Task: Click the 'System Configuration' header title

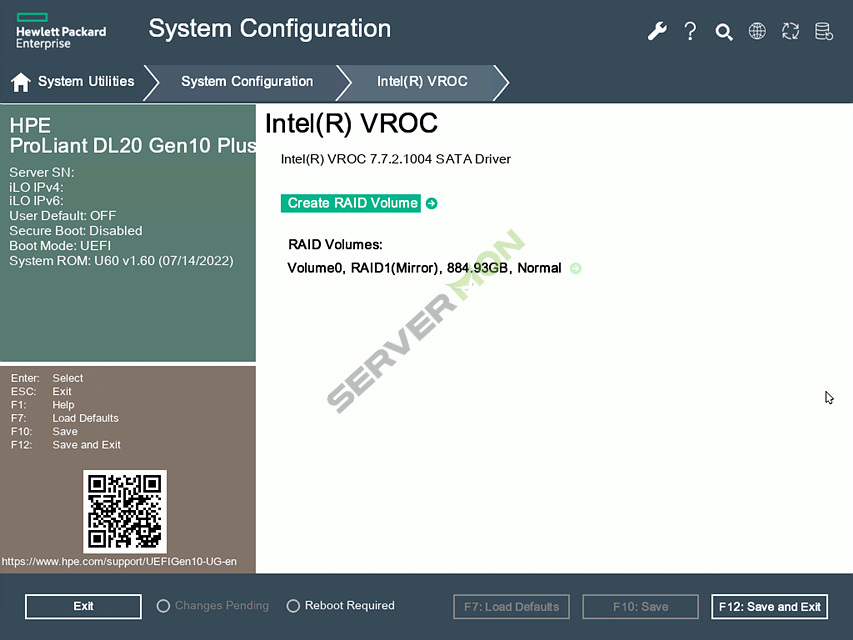Action: 270,29
